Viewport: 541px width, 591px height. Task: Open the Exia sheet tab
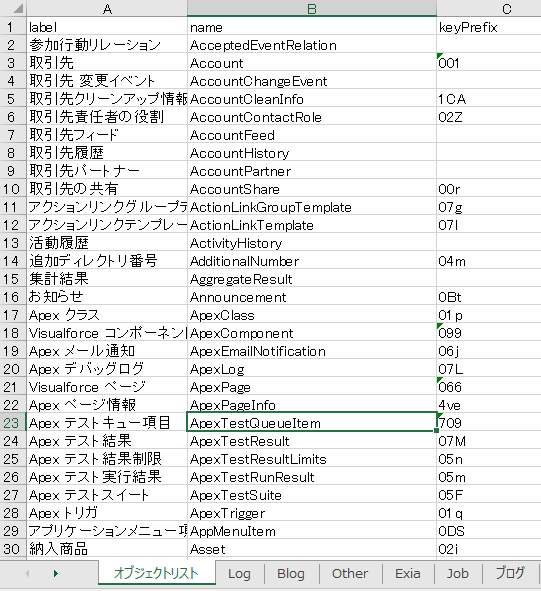[x=408, y=573]
